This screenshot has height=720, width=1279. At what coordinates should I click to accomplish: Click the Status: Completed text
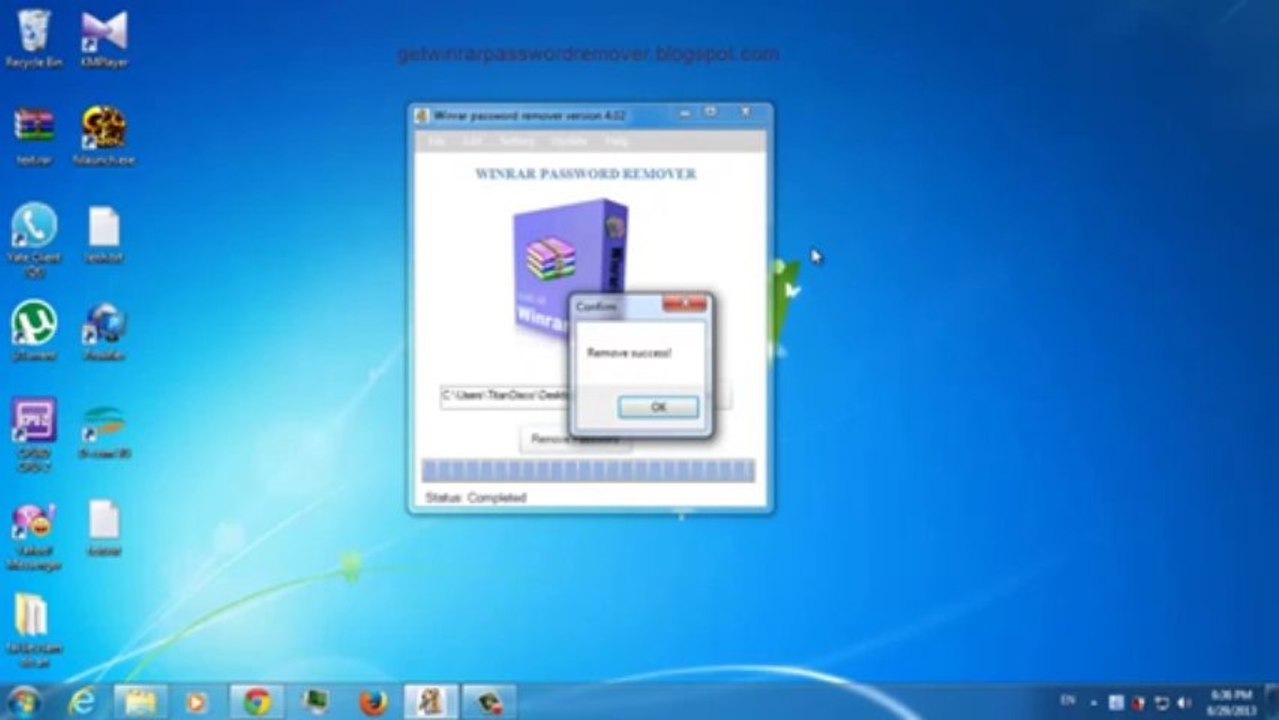point(475,497)
